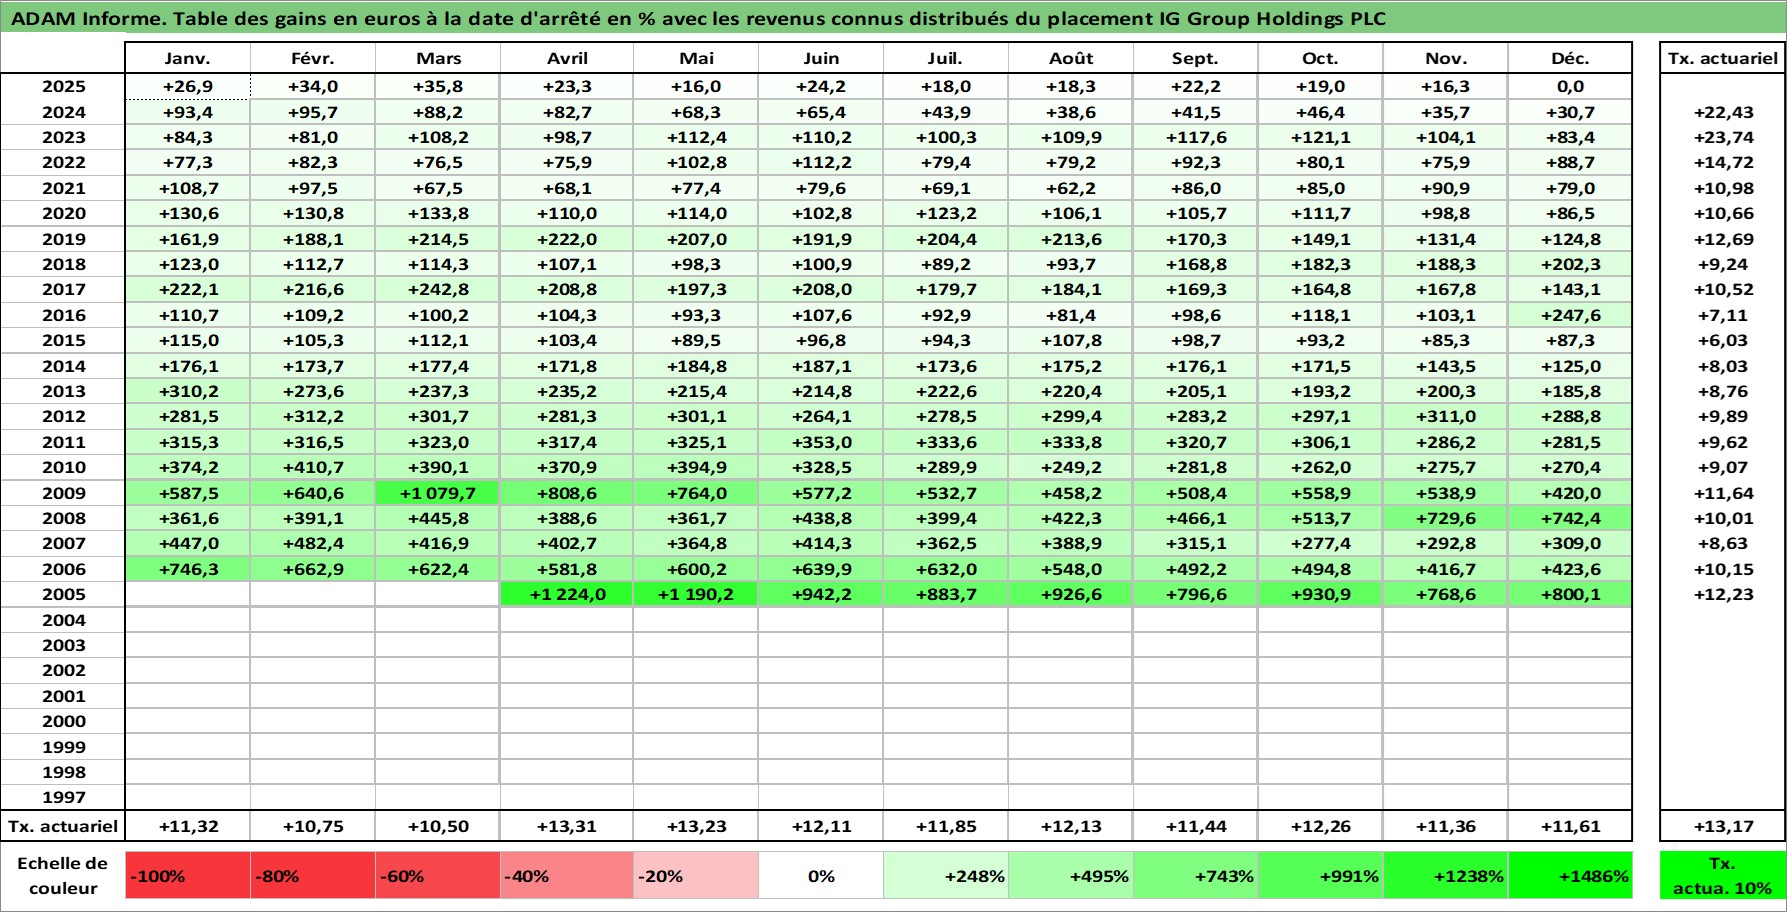Select the 2009 row label
Screen dimensions: 1787x912
pos(63,493)
